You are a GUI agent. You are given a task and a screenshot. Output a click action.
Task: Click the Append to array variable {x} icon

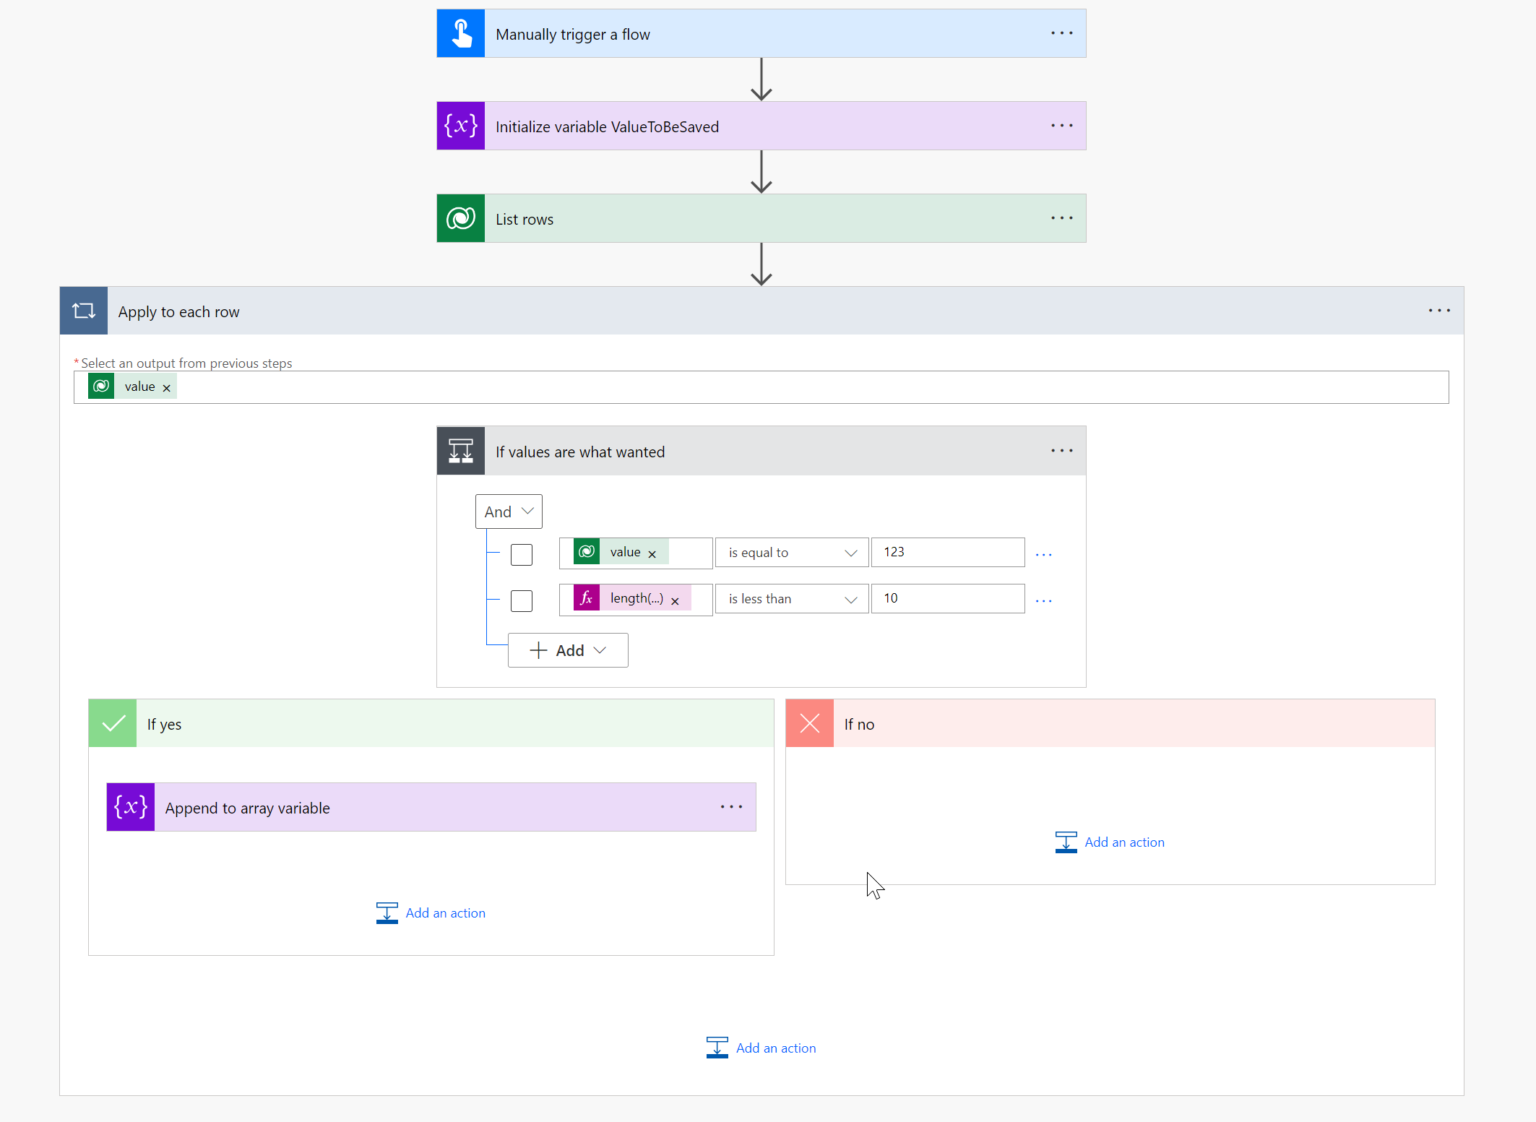tap(130, 807)
